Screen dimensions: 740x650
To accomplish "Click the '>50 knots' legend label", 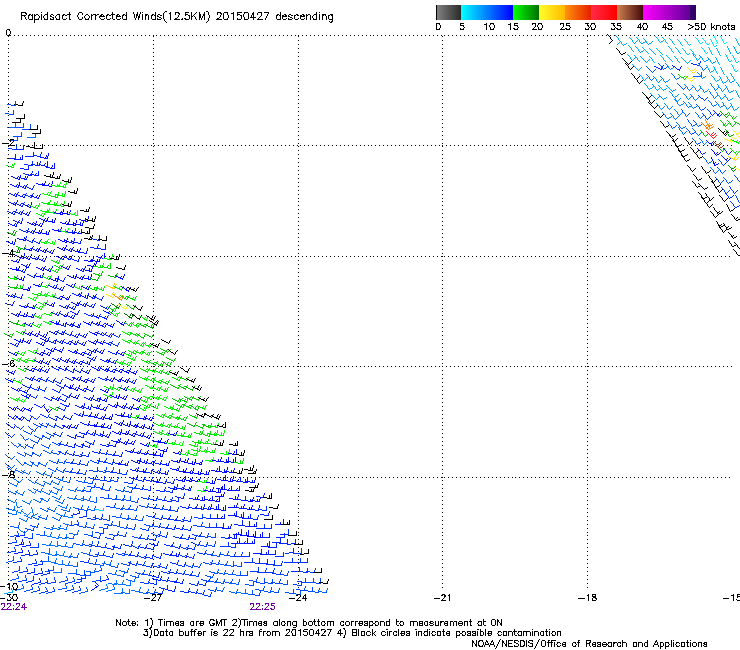I will tap(711, 27).
